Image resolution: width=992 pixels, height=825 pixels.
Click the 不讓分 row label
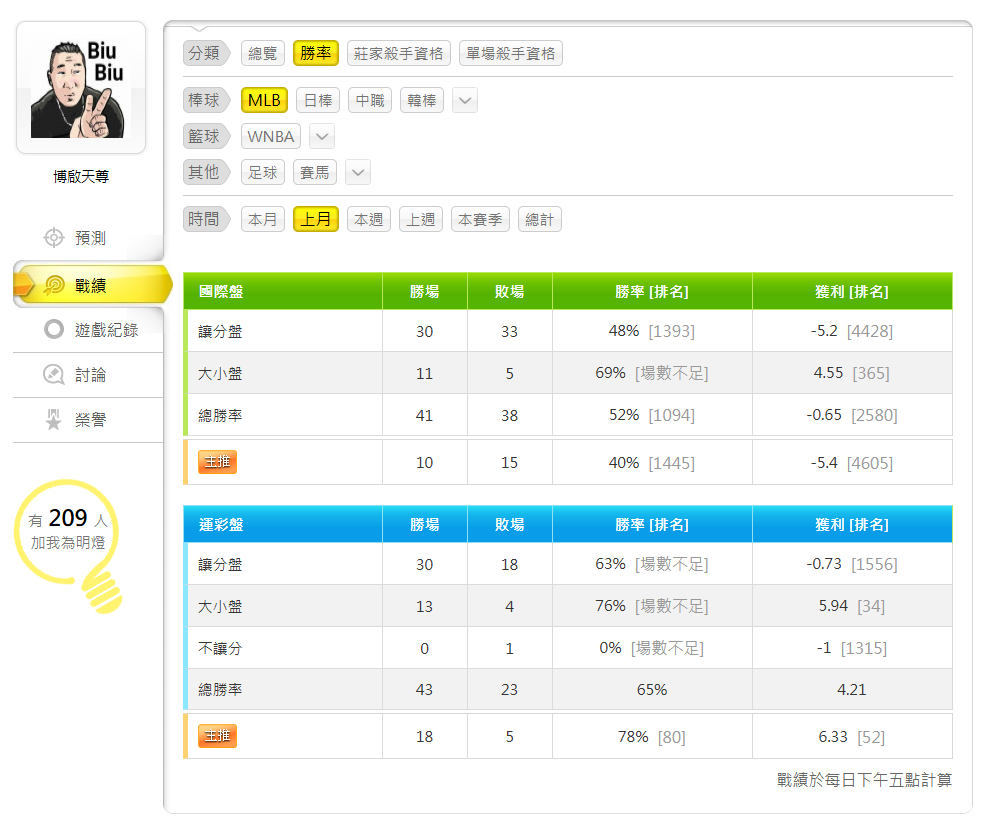tap(220, 648)
